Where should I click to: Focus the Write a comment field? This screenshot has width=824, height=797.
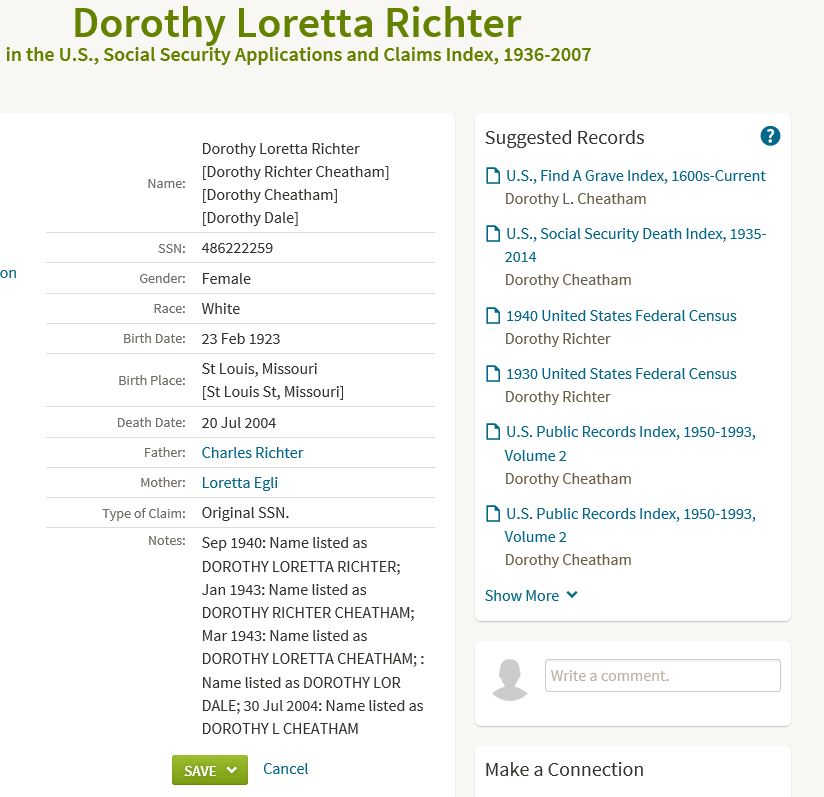tap(663, 675)
